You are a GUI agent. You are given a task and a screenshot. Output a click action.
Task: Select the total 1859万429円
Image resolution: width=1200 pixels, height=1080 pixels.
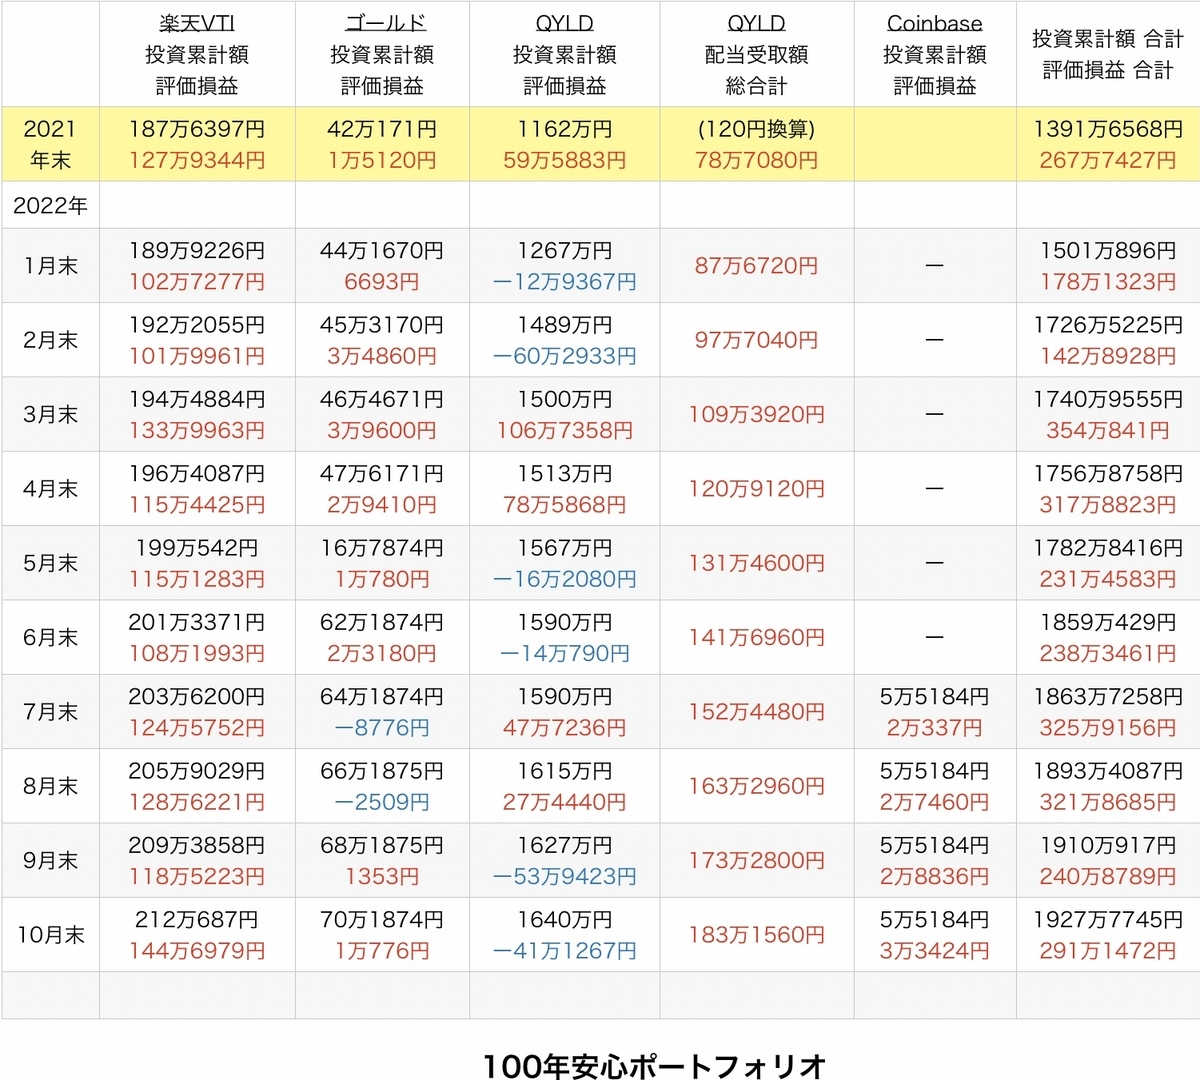[1108, 622]
